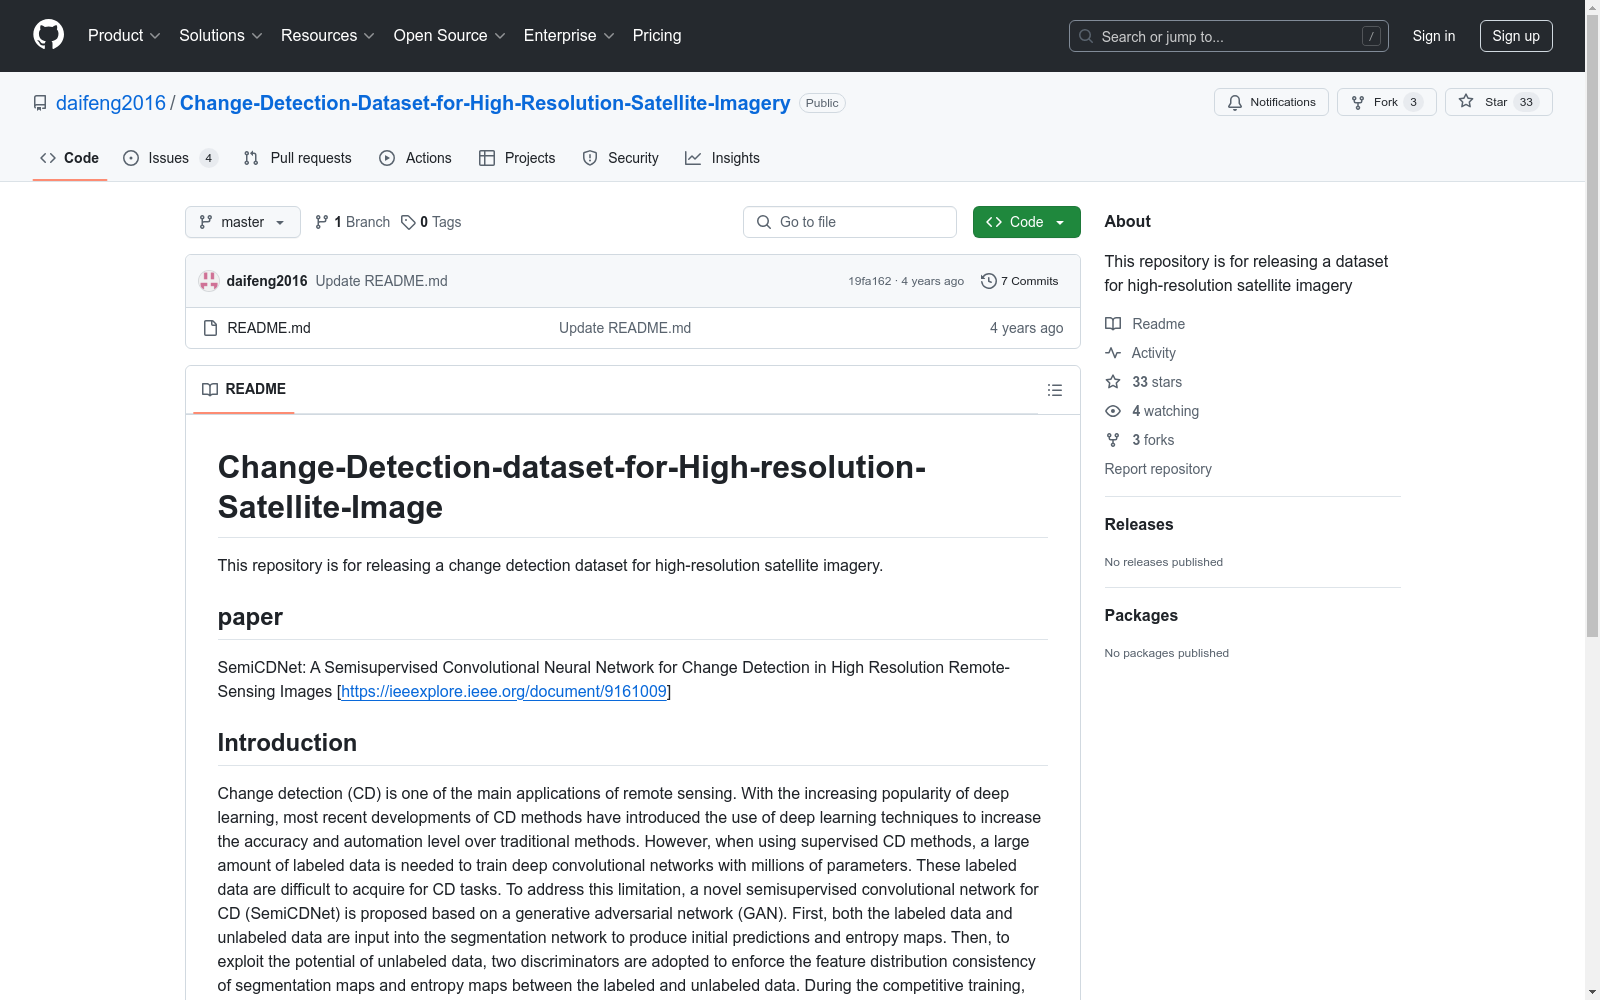Open the master branch selector

click(x=242, y=222)
